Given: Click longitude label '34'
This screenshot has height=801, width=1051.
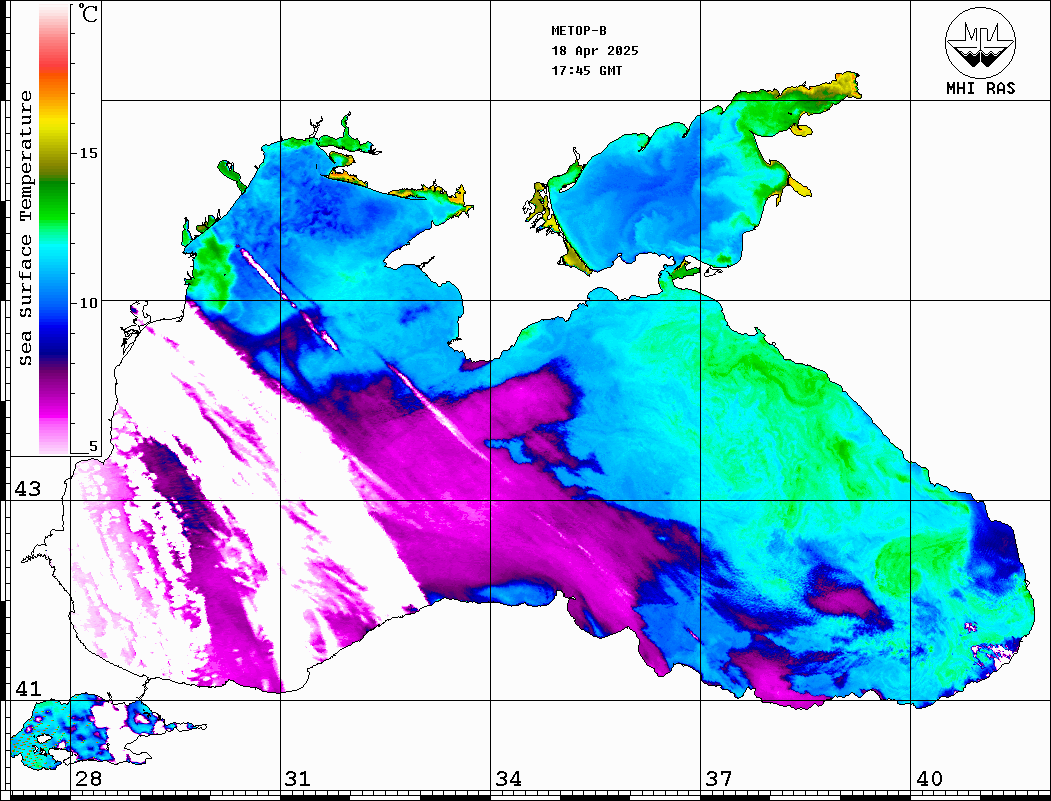Looking at the screenshot, I should [508, 778].
